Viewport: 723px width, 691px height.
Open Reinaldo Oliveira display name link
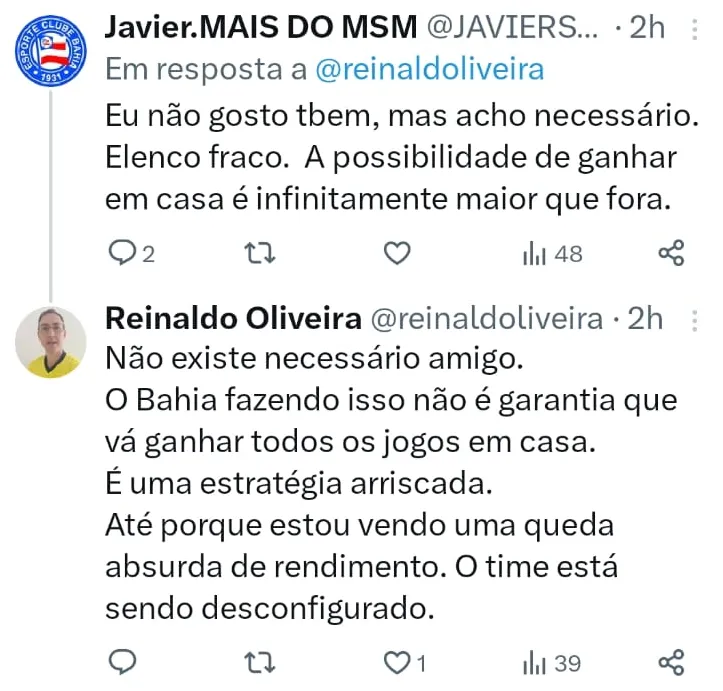point(233,319)
